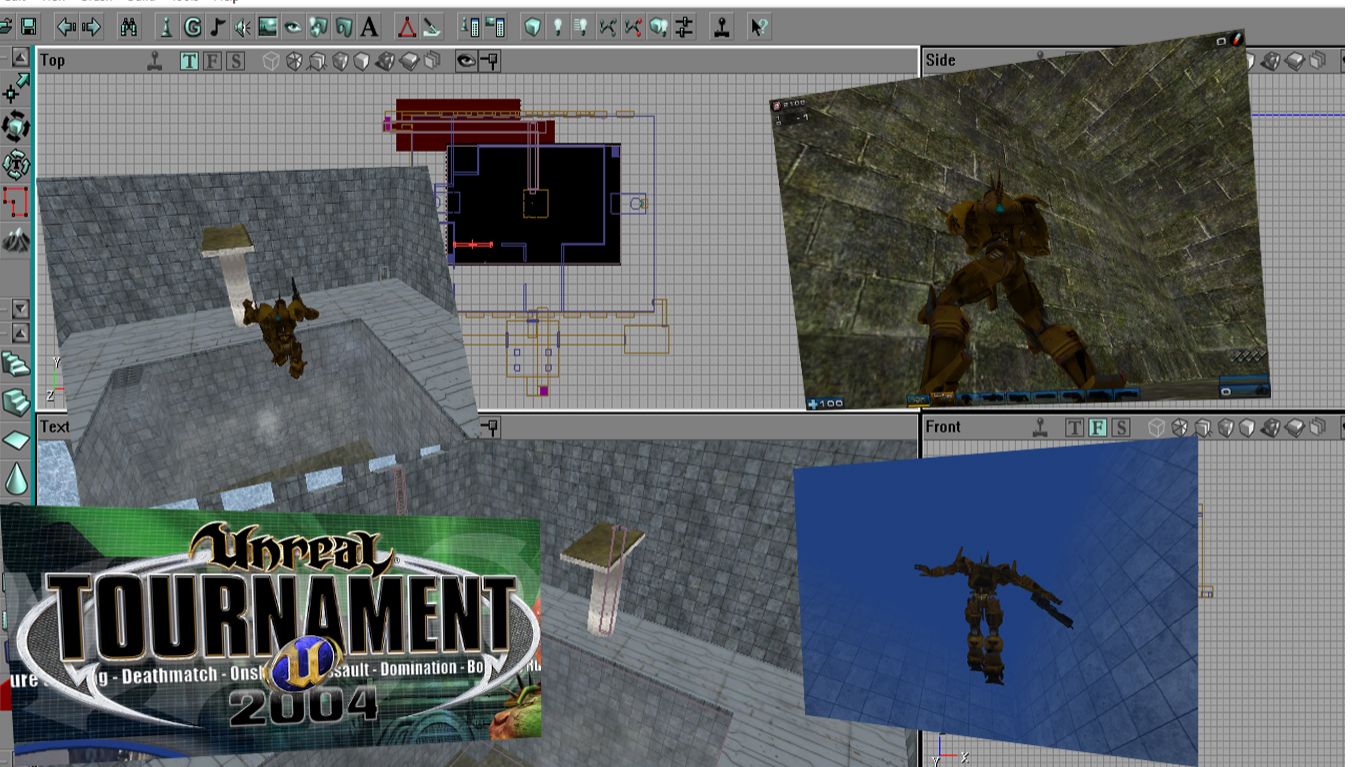The width and height of the screenshot is (1366, 767).
Task: Click the Save map floppy disk icon
Action: [x=28, y=27]
